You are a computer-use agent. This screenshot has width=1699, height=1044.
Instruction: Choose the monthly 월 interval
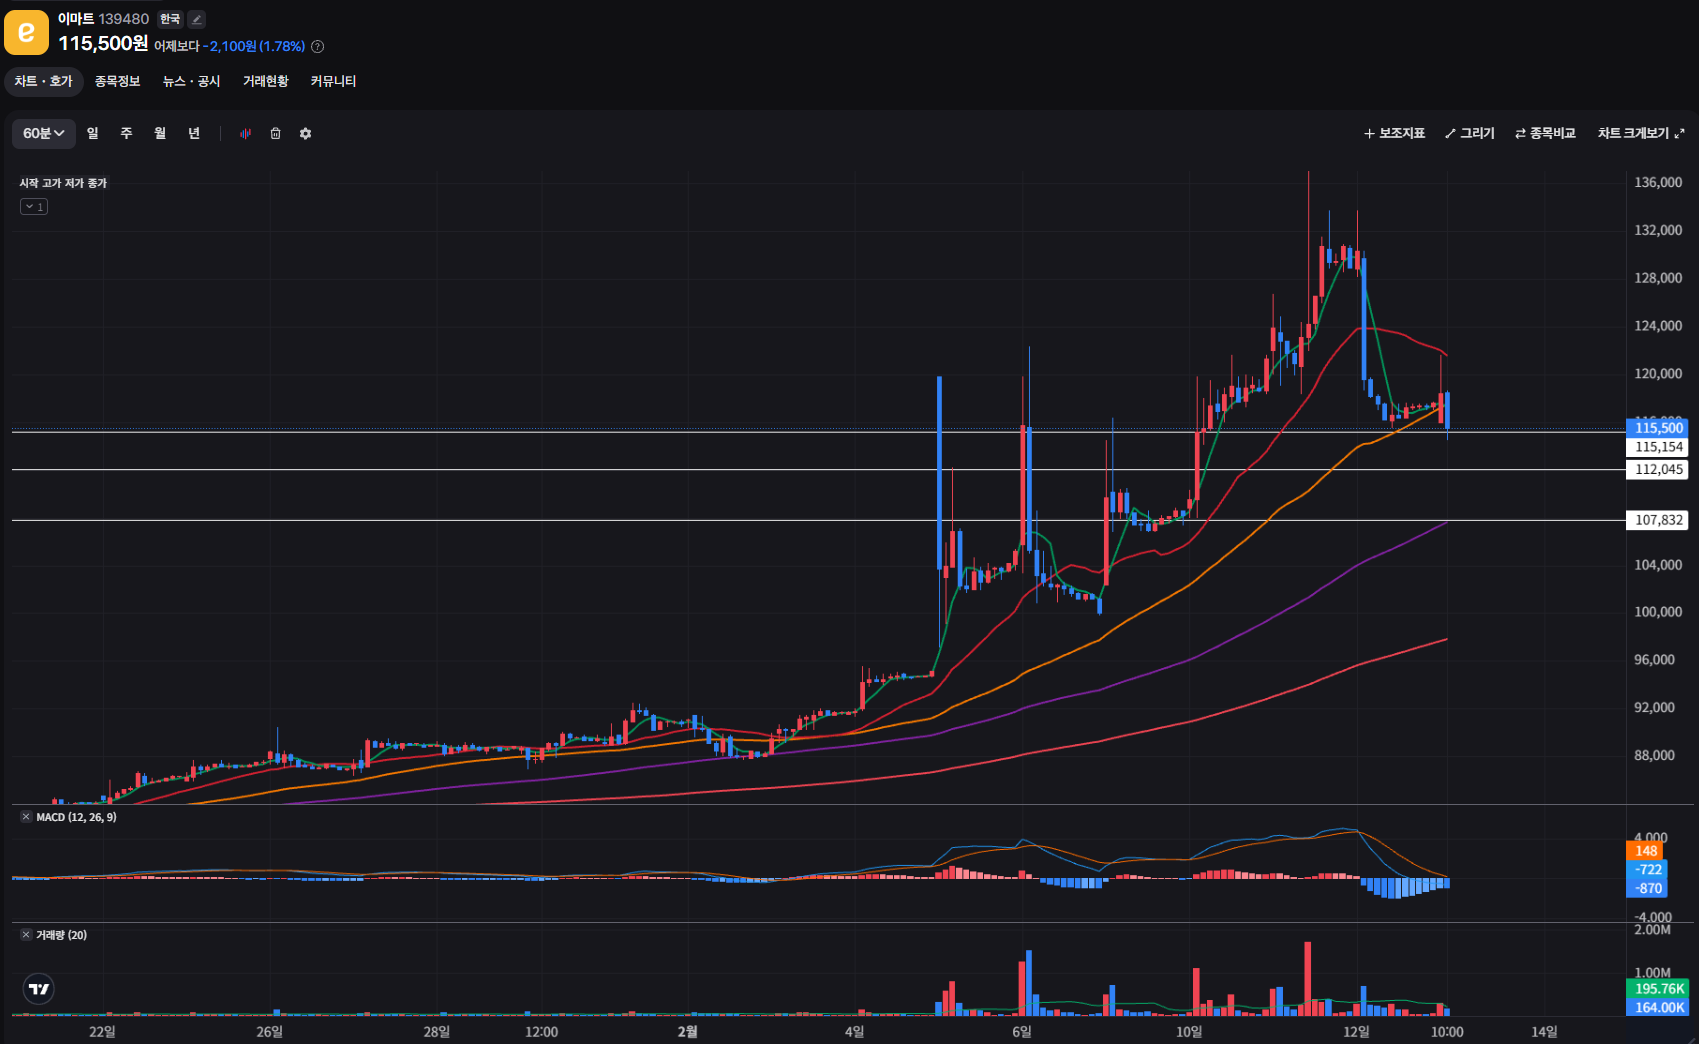click(160, 134)
